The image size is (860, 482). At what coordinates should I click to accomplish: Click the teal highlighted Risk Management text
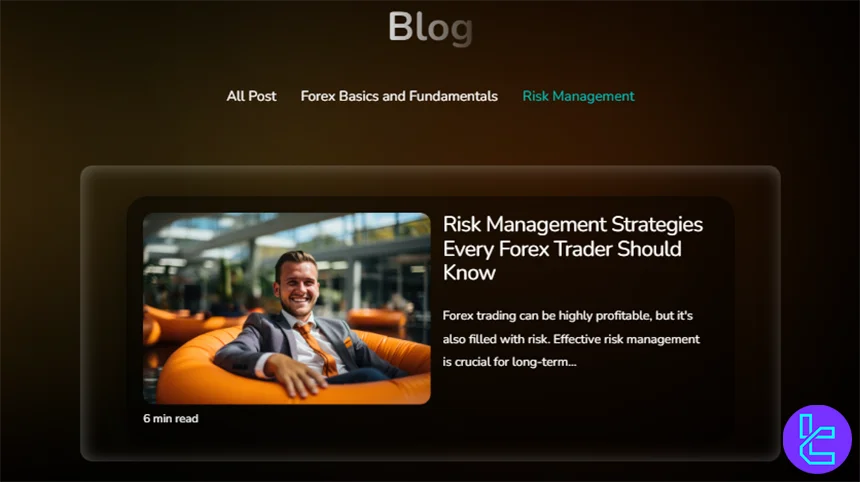(x=578, y=96)
